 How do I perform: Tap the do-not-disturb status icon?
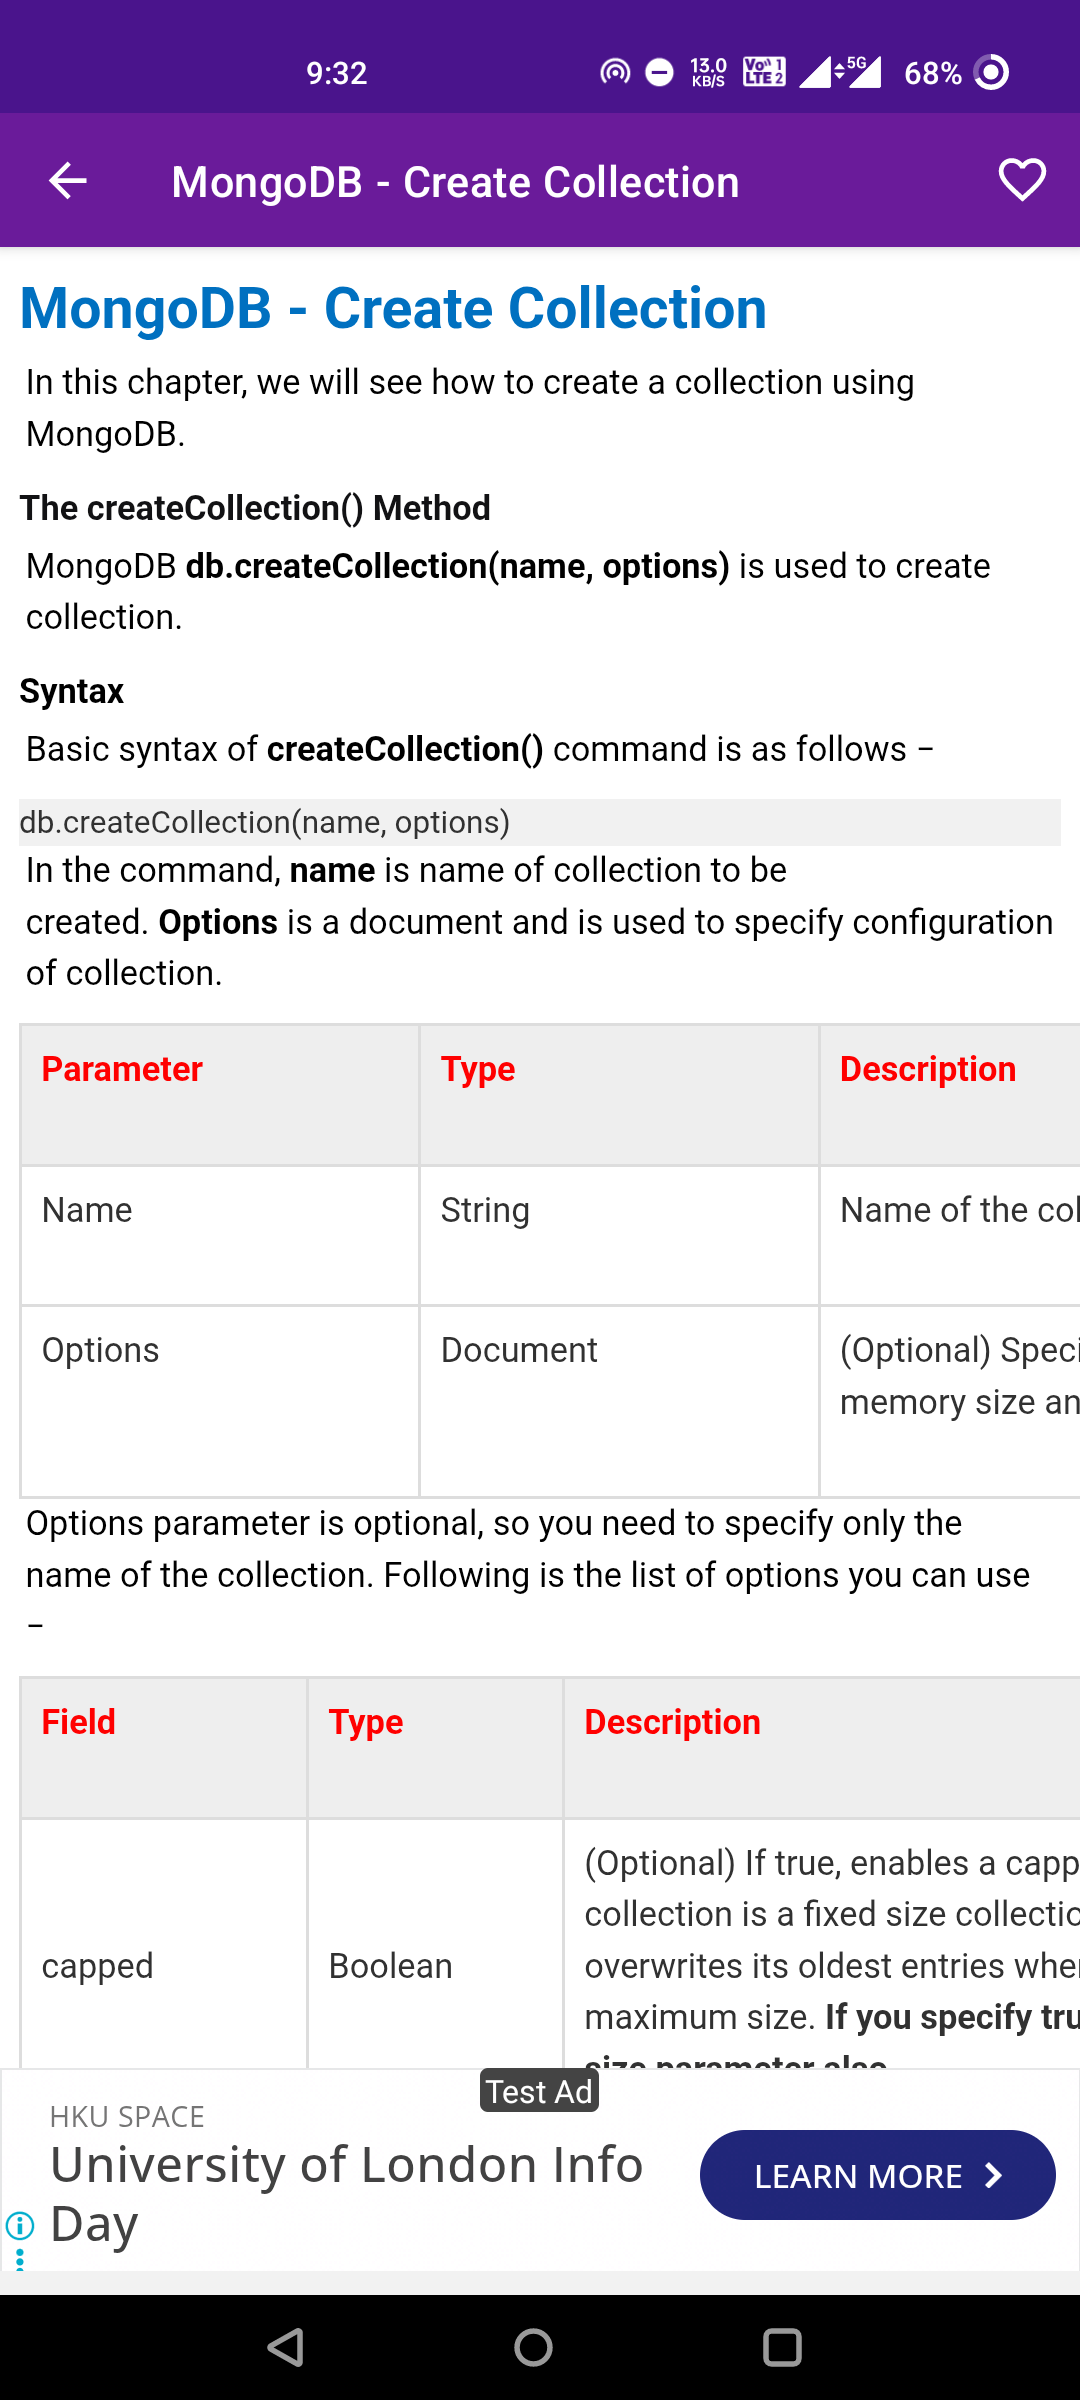[660, 72]
